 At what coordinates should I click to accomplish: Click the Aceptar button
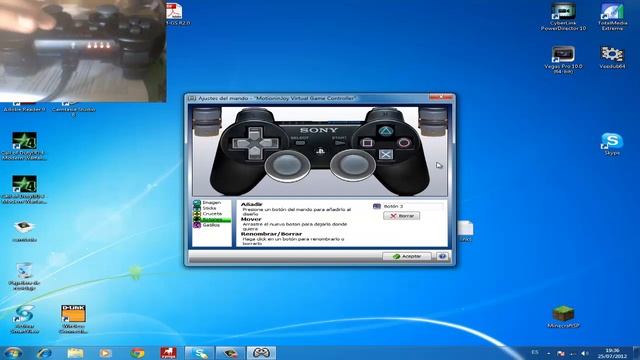[x=407, y=256]
